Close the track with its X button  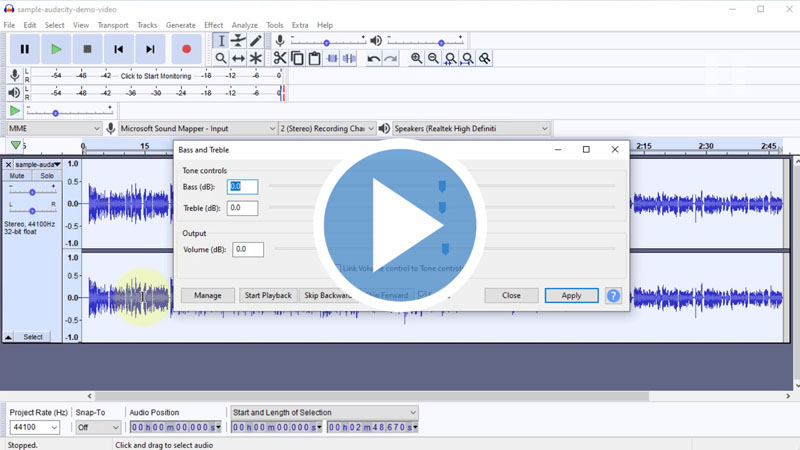(x=9, y=164)
